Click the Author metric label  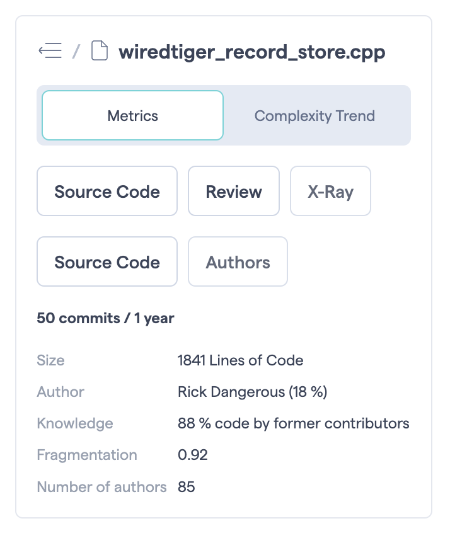60,392
